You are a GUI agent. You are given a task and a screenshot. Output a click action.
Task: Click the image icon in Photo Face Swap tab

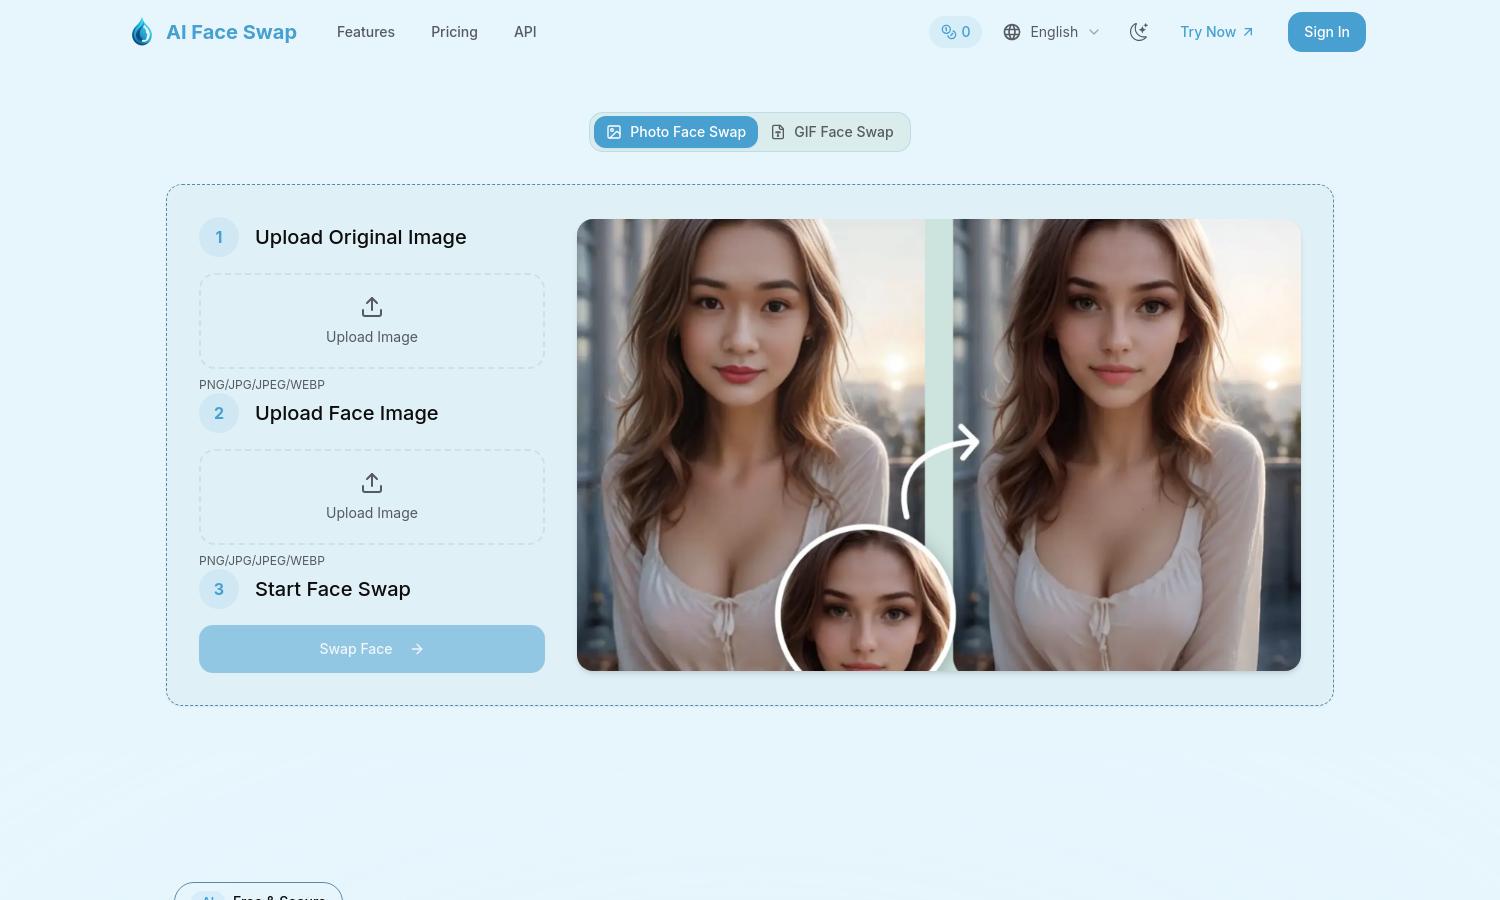614,132
